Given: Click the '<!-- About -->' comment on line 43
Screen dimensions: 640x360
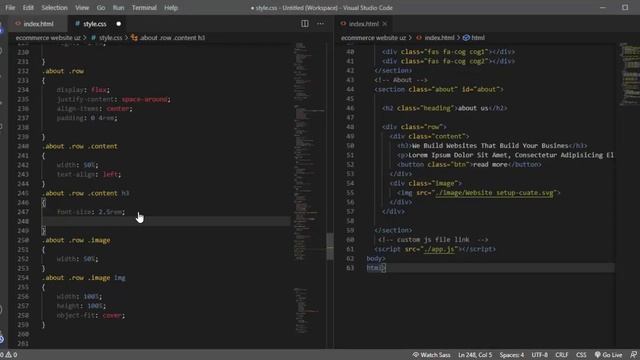Looking at the screenshot, I should click(401, 80).
